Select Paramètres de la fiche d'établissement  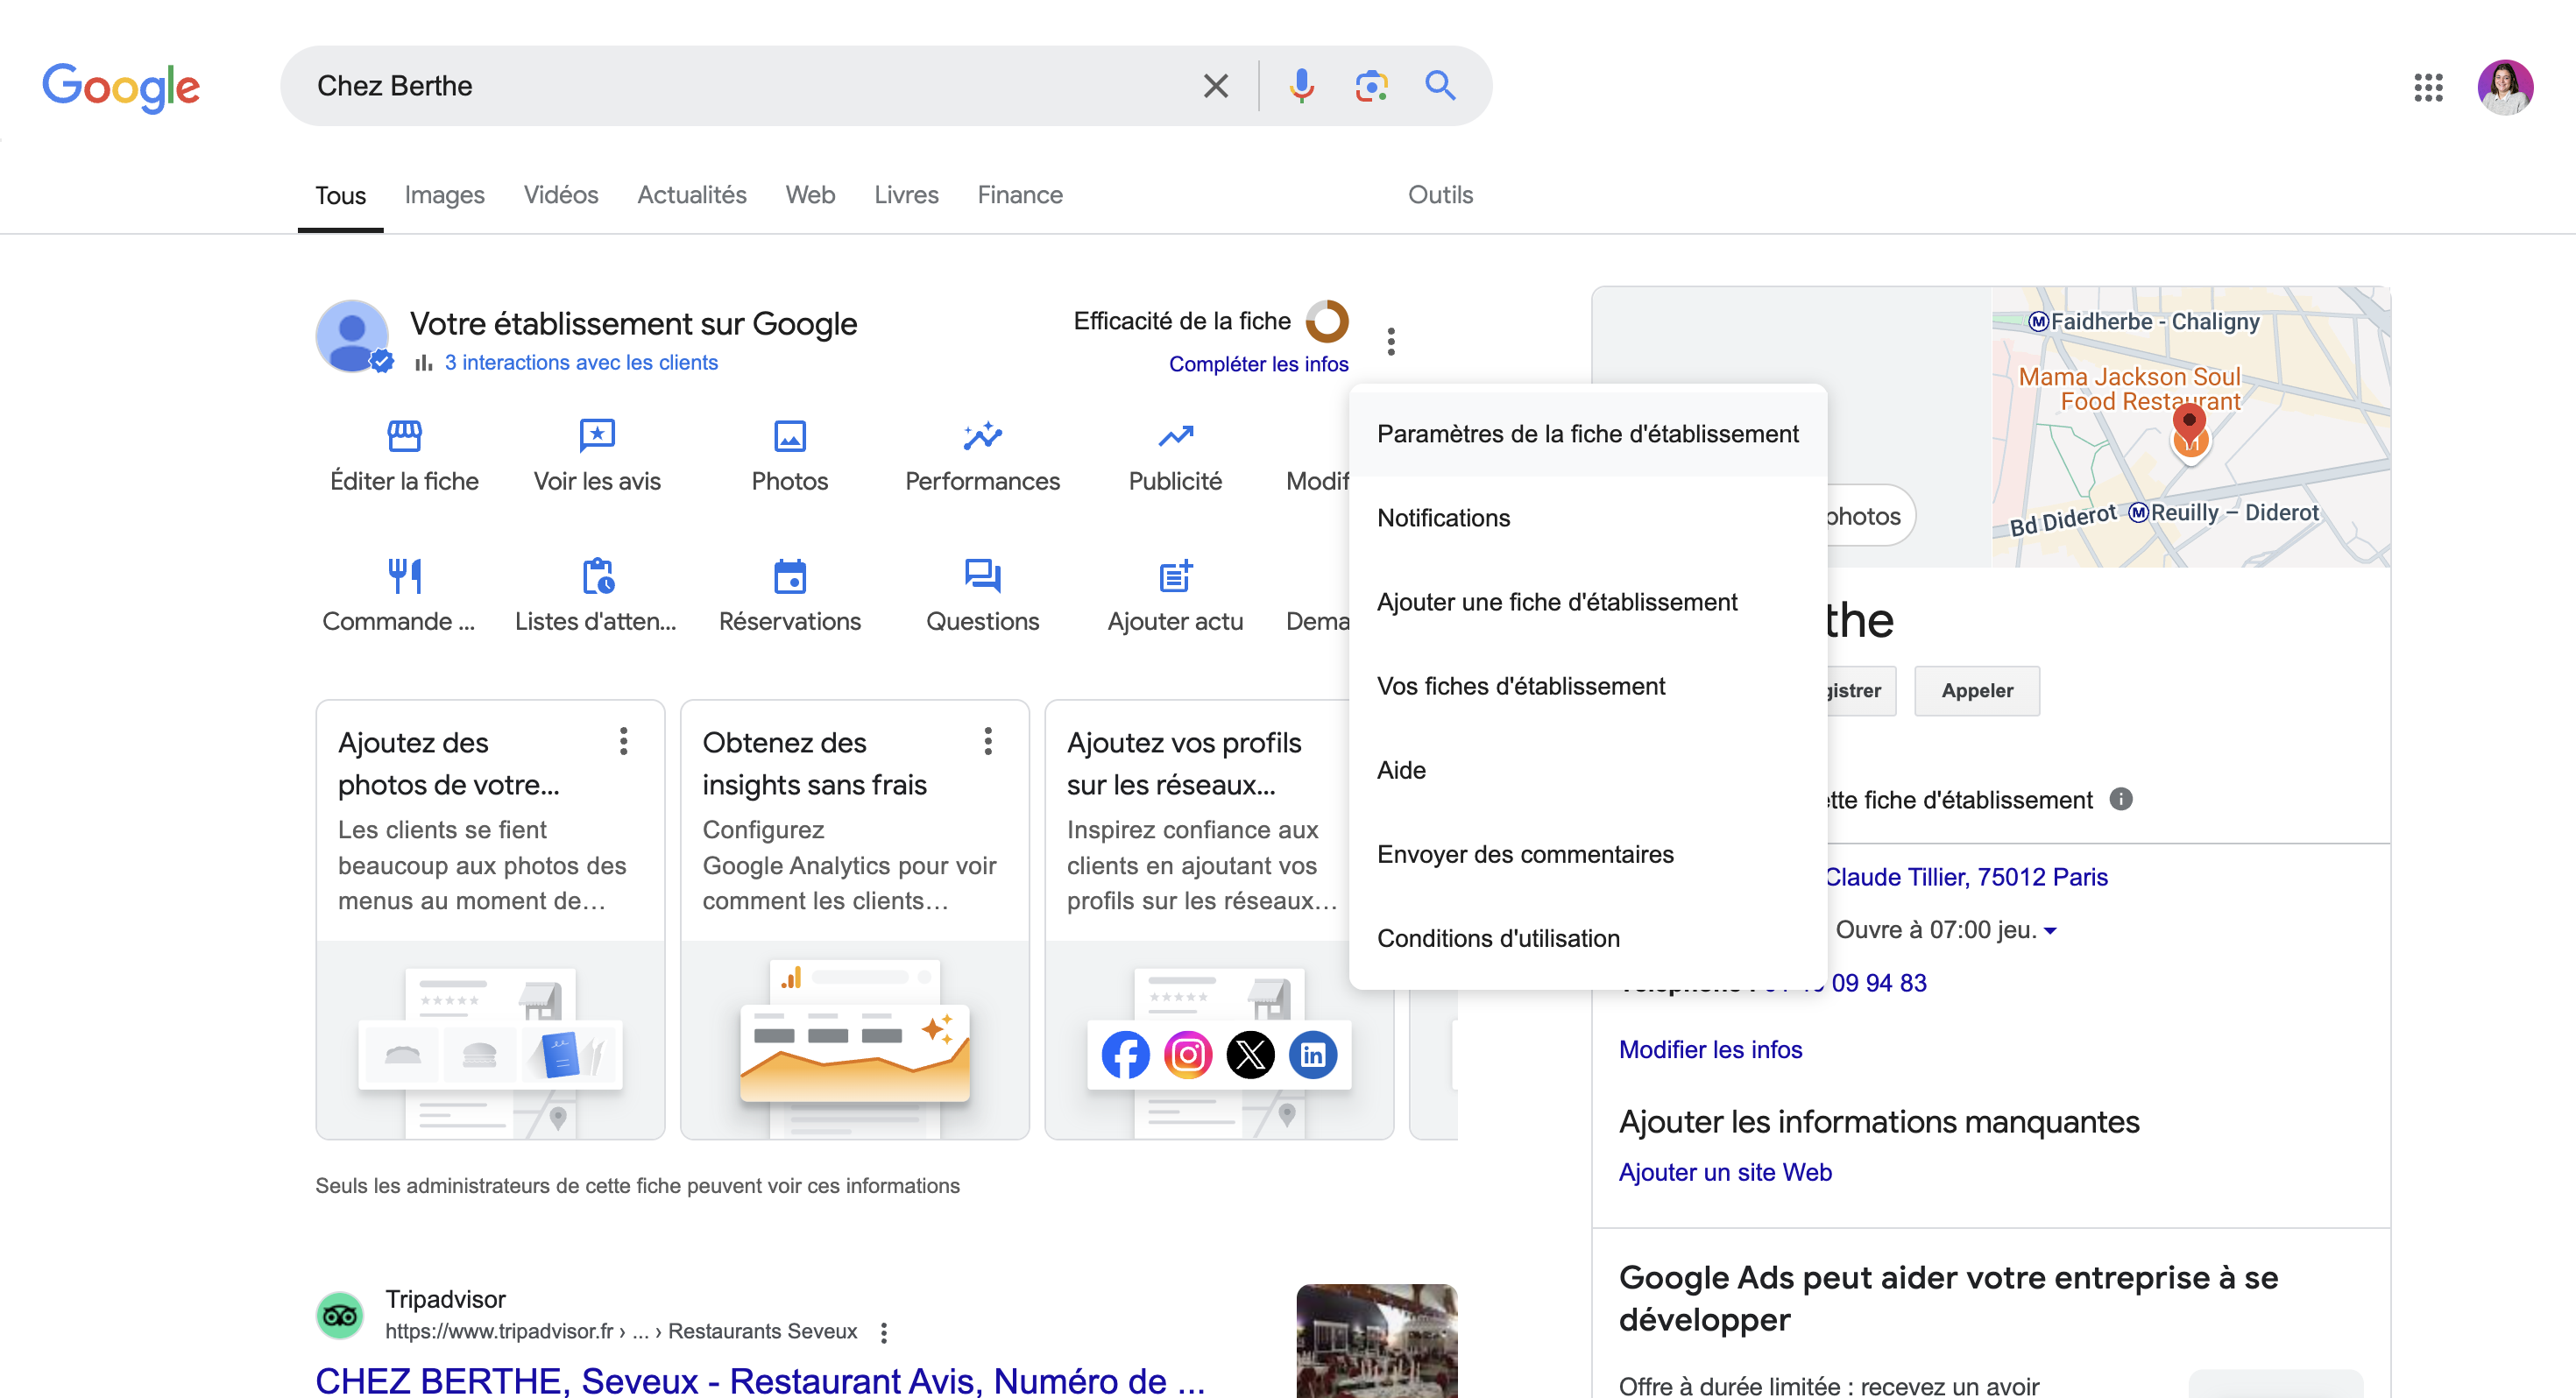click(x=1587, y=434)
